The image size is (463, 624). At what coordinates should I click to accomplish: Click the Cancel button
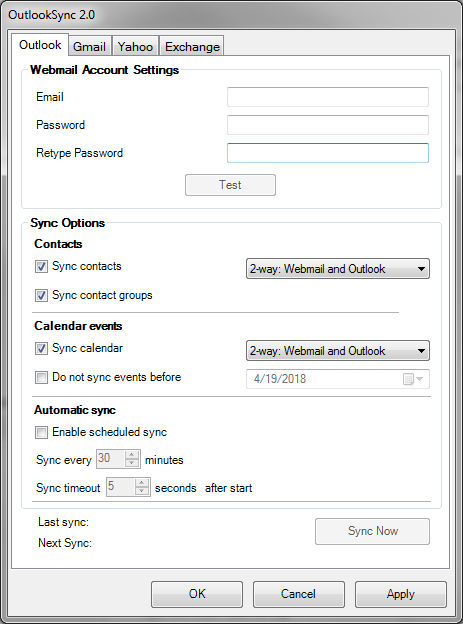[299, 594]
